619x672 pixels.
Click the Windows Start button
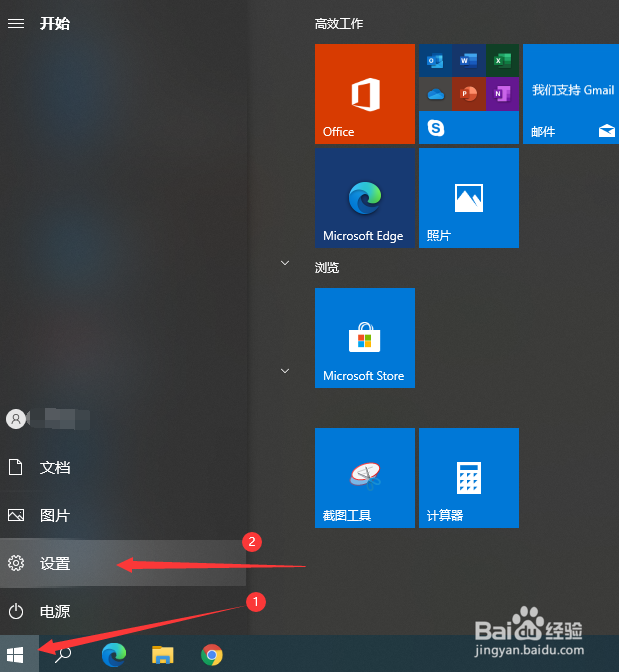tap(19, 654)
